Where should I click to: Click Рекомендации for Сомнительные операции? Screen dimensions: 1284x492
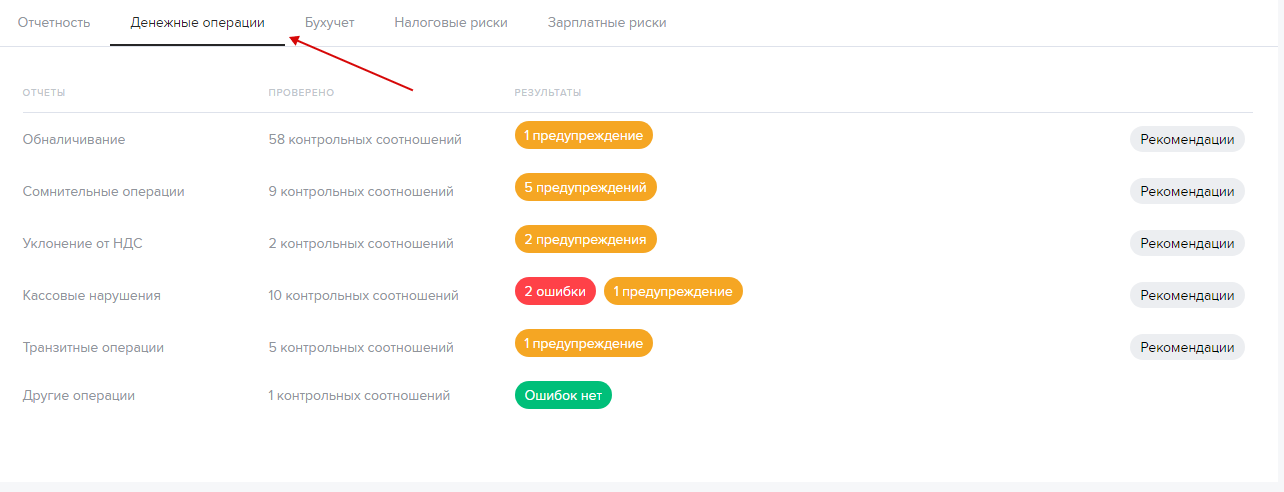point(1187,191)
